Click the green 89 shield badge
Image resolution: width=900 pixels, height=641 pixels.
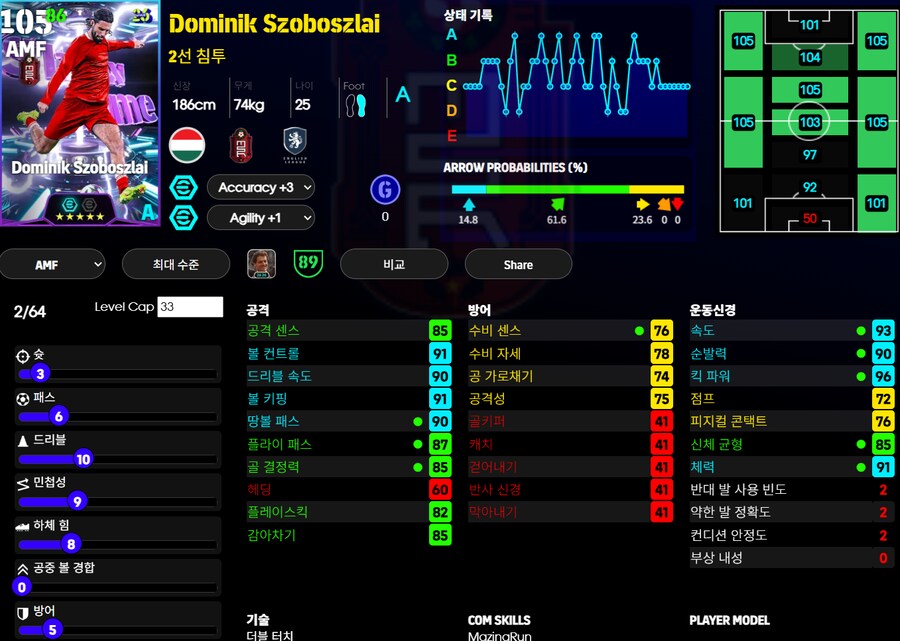308,264
